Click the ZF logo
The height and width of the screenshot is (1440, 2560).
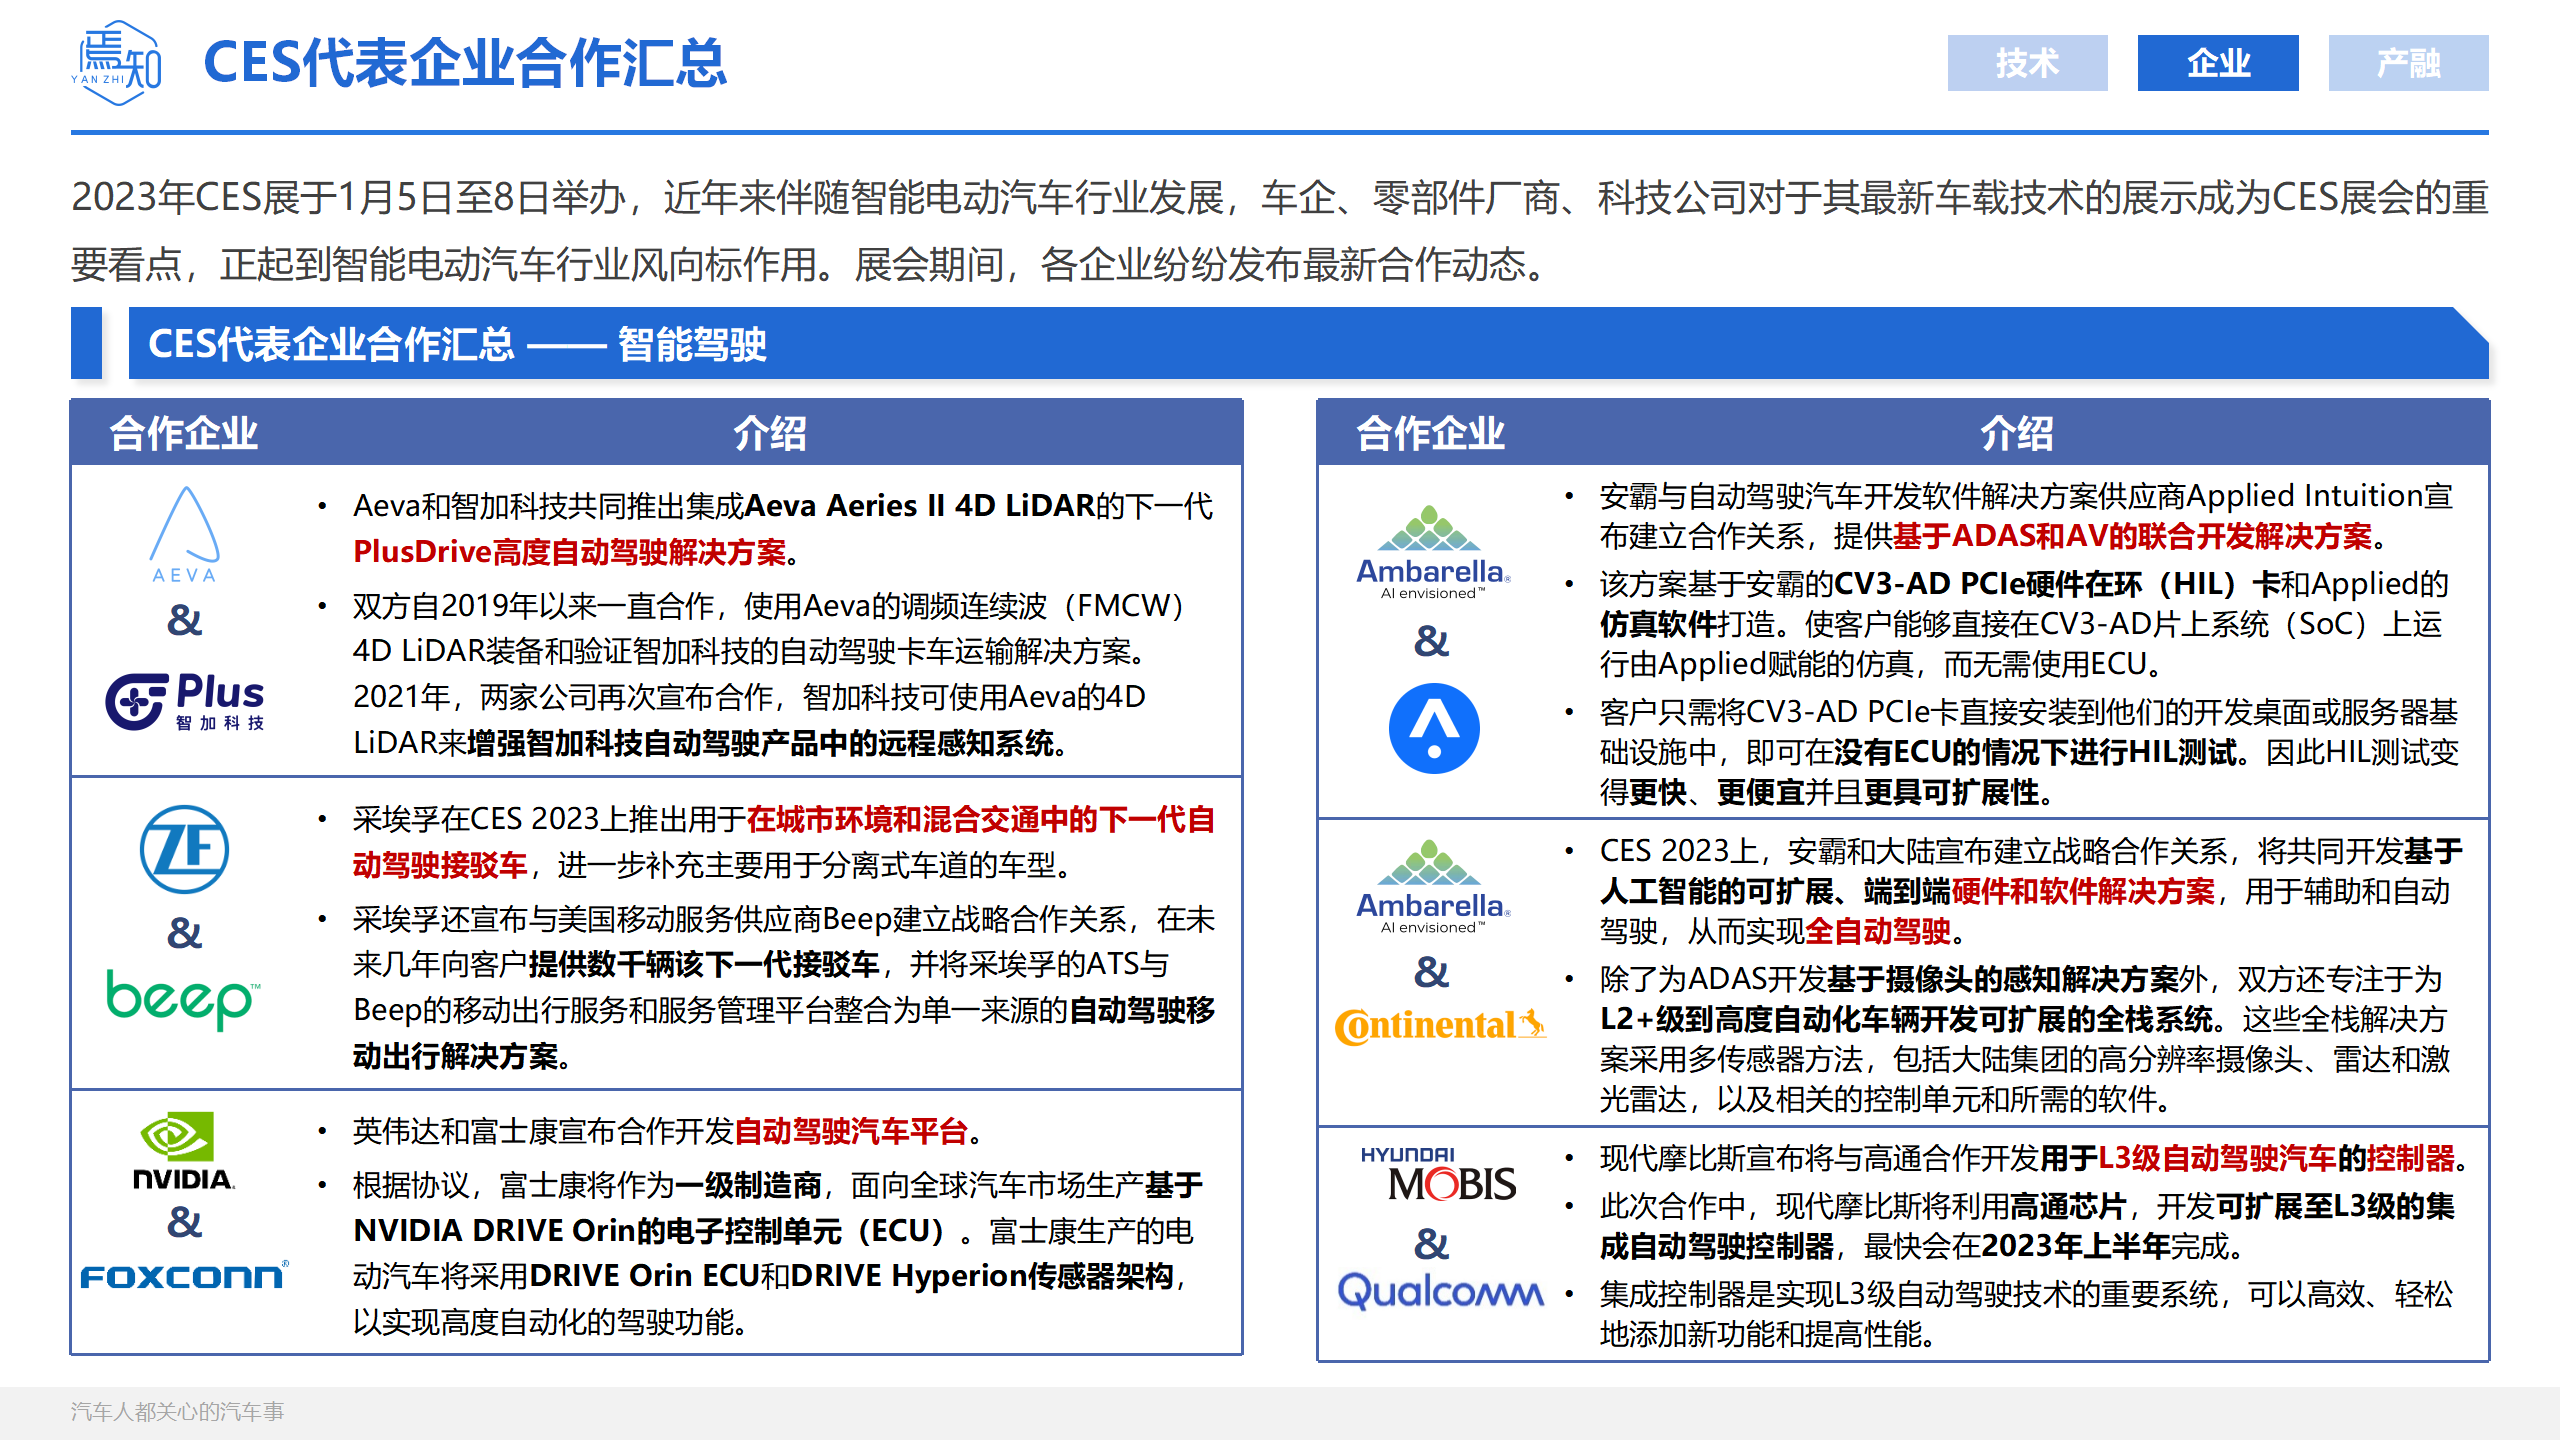pyautogui.click(x=184, y=849)
